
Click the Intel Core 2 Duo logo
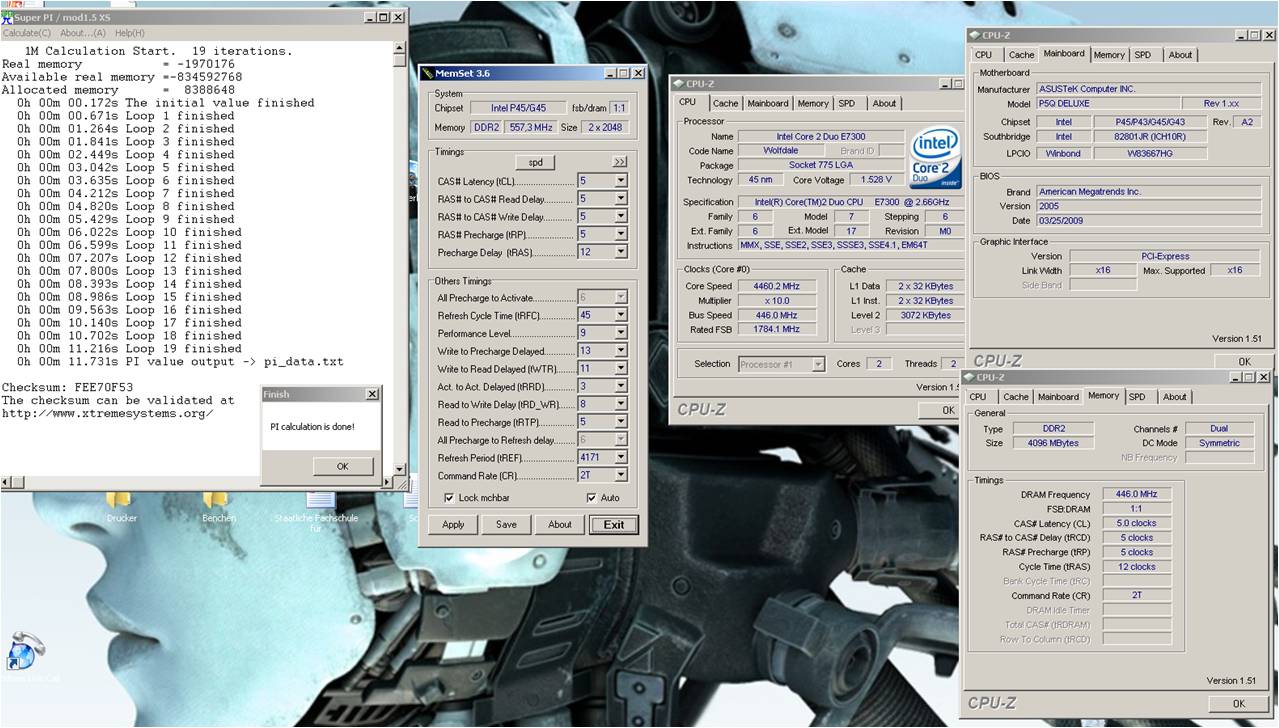point(936,158)
